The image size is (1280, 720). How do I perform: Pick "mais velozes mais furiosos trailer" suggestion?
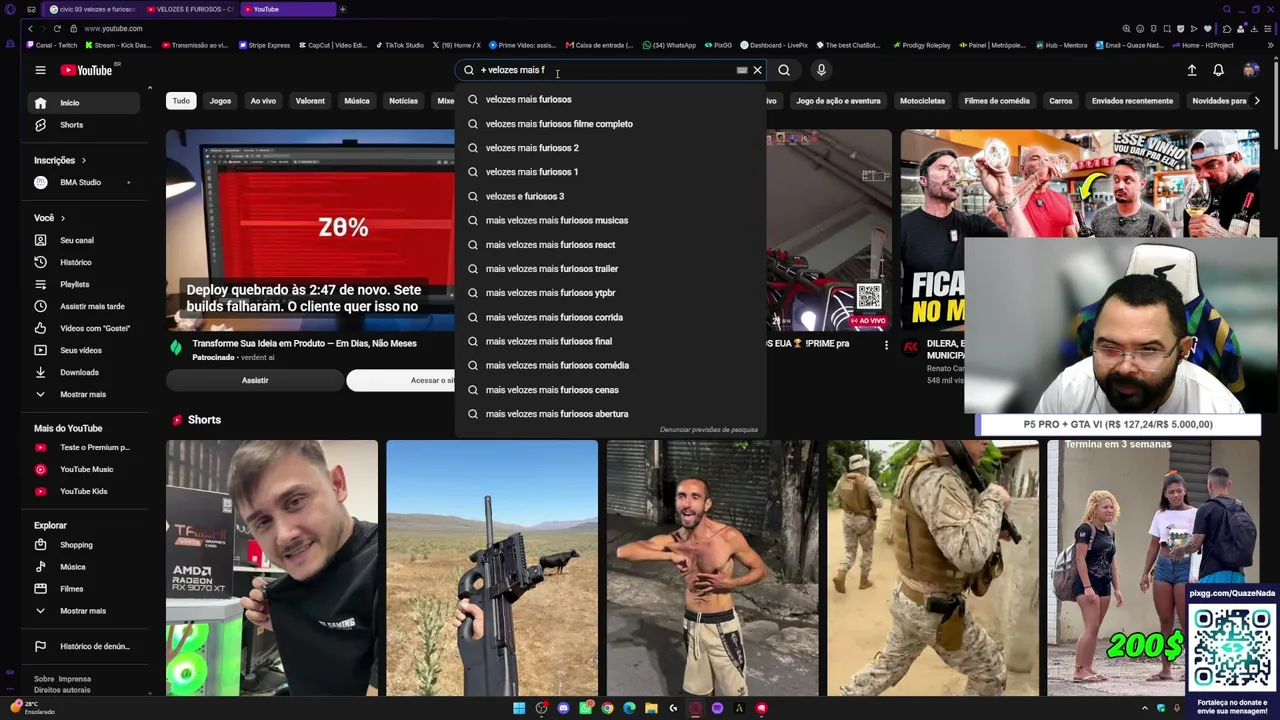(610, 269)
